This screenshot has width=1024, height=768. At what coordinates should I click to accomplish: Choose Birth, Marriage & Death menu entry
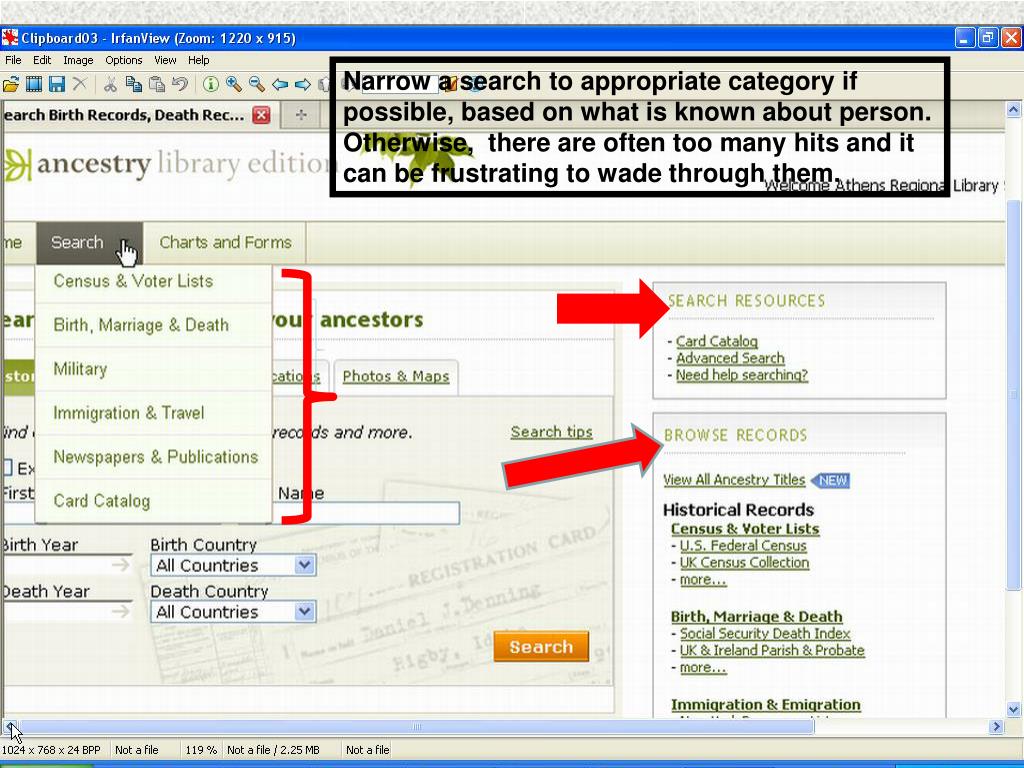point(153,325)
